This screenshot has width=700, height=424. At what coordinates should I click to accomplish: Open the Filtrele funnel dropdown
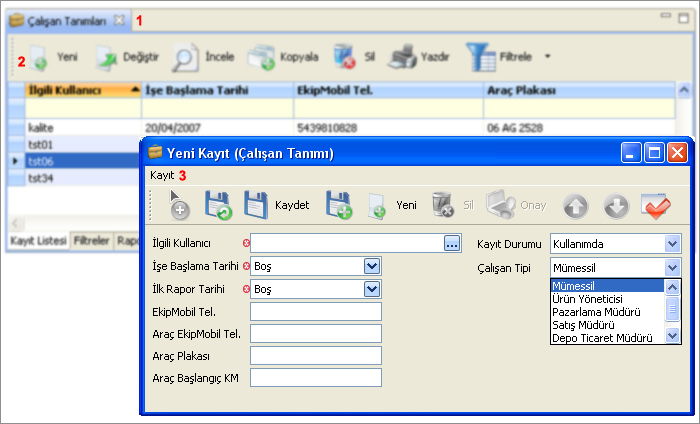pyautogui.click(x=512, y=58)
